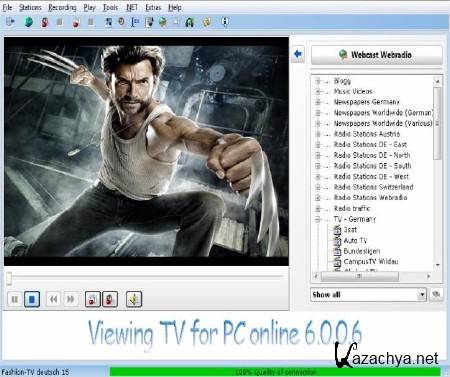Screen dimensions: 450x377
Task: Expand the Music Videos tree node
Action: (x=318, y=91)
